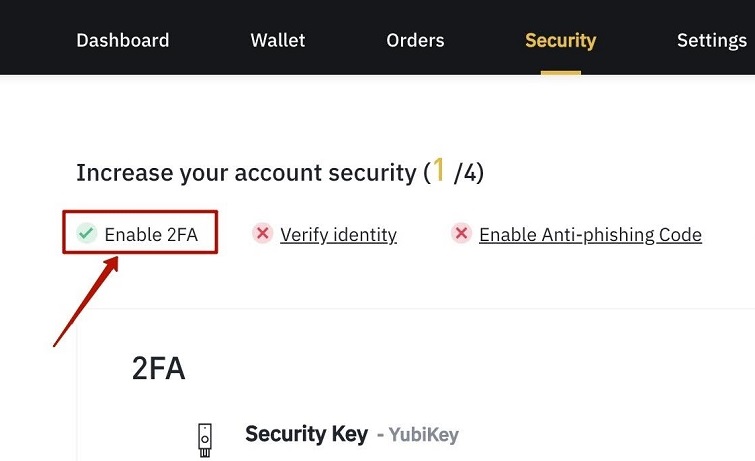Viewport: 755px width, 461px height.
Task: Click the red X icon beside Anti-phishing Code
Action: click(x=461, y=234)
